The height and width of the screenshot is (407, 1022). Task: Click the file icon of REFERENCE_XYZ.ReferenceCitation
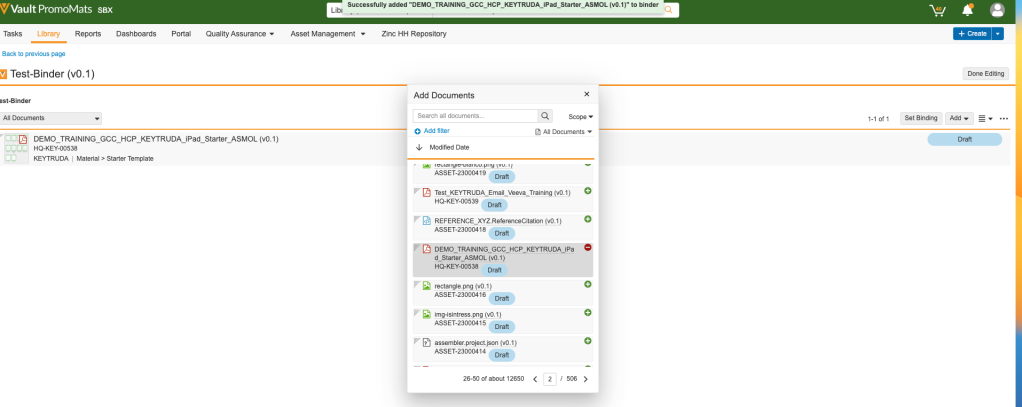tap(427, 220)
